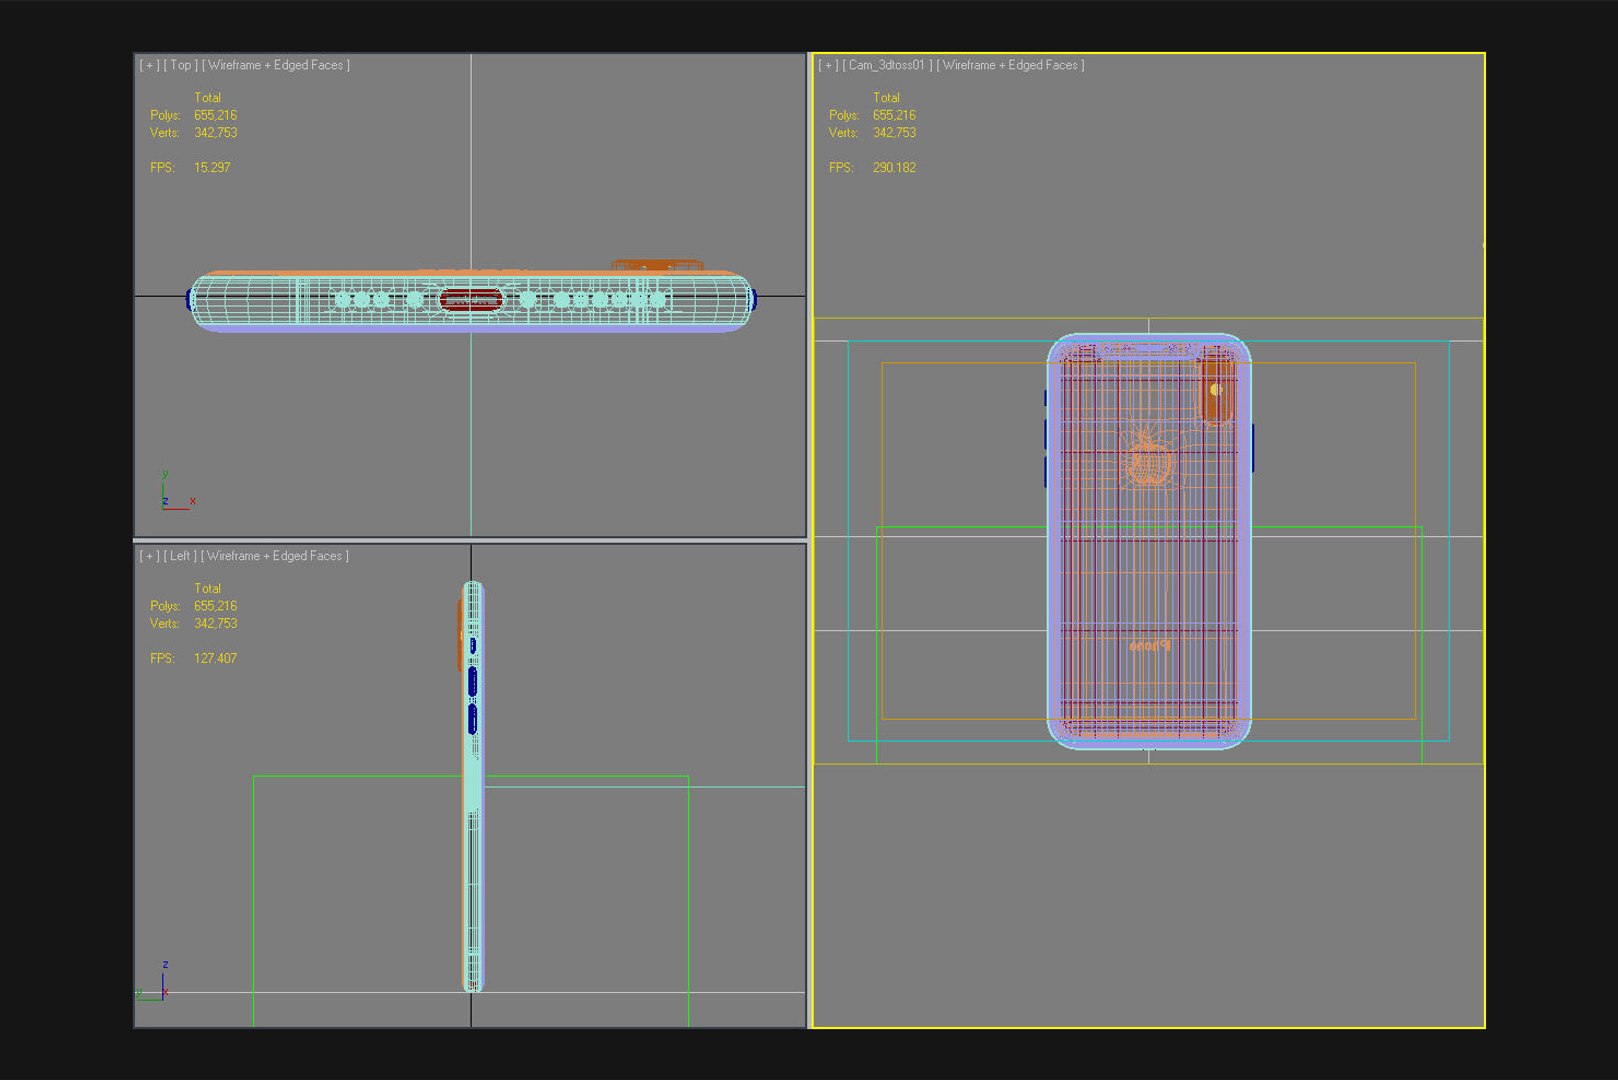Click the Verts count 342,753 in Top viewport

215,133
